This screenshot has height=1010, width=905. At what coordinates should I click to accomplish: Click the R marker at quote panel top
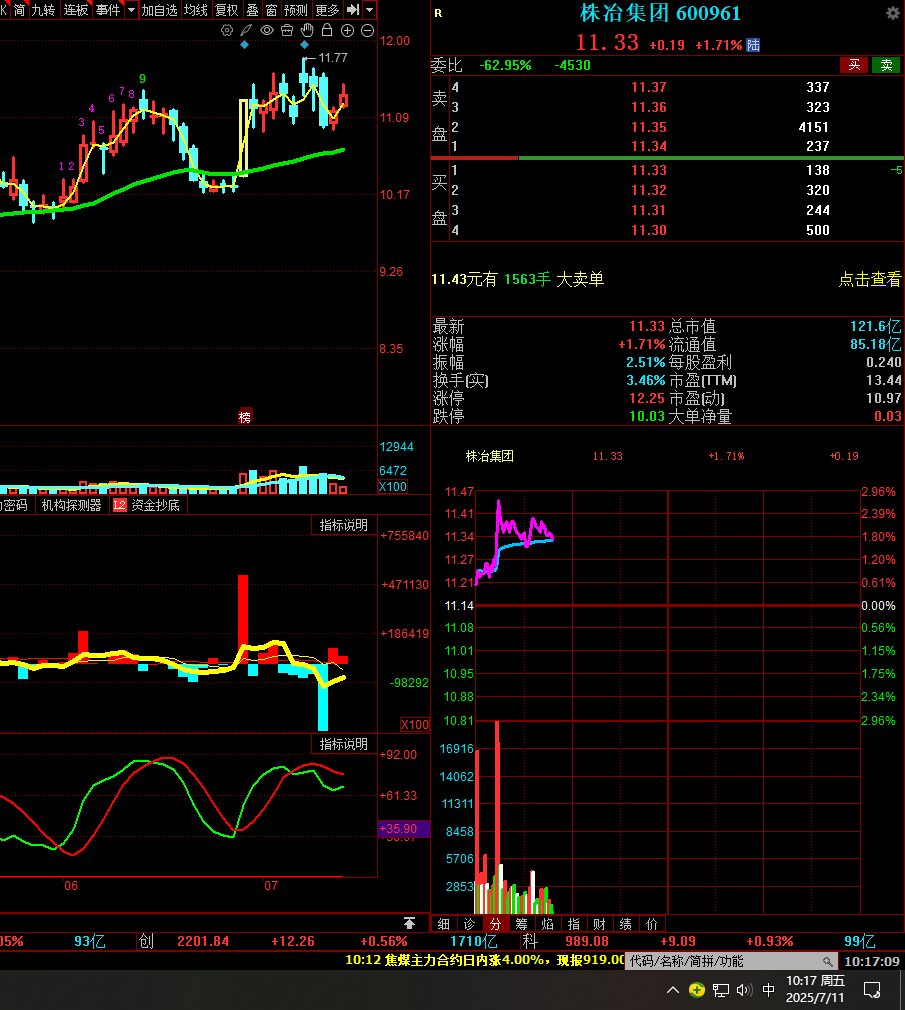point(438,13)
